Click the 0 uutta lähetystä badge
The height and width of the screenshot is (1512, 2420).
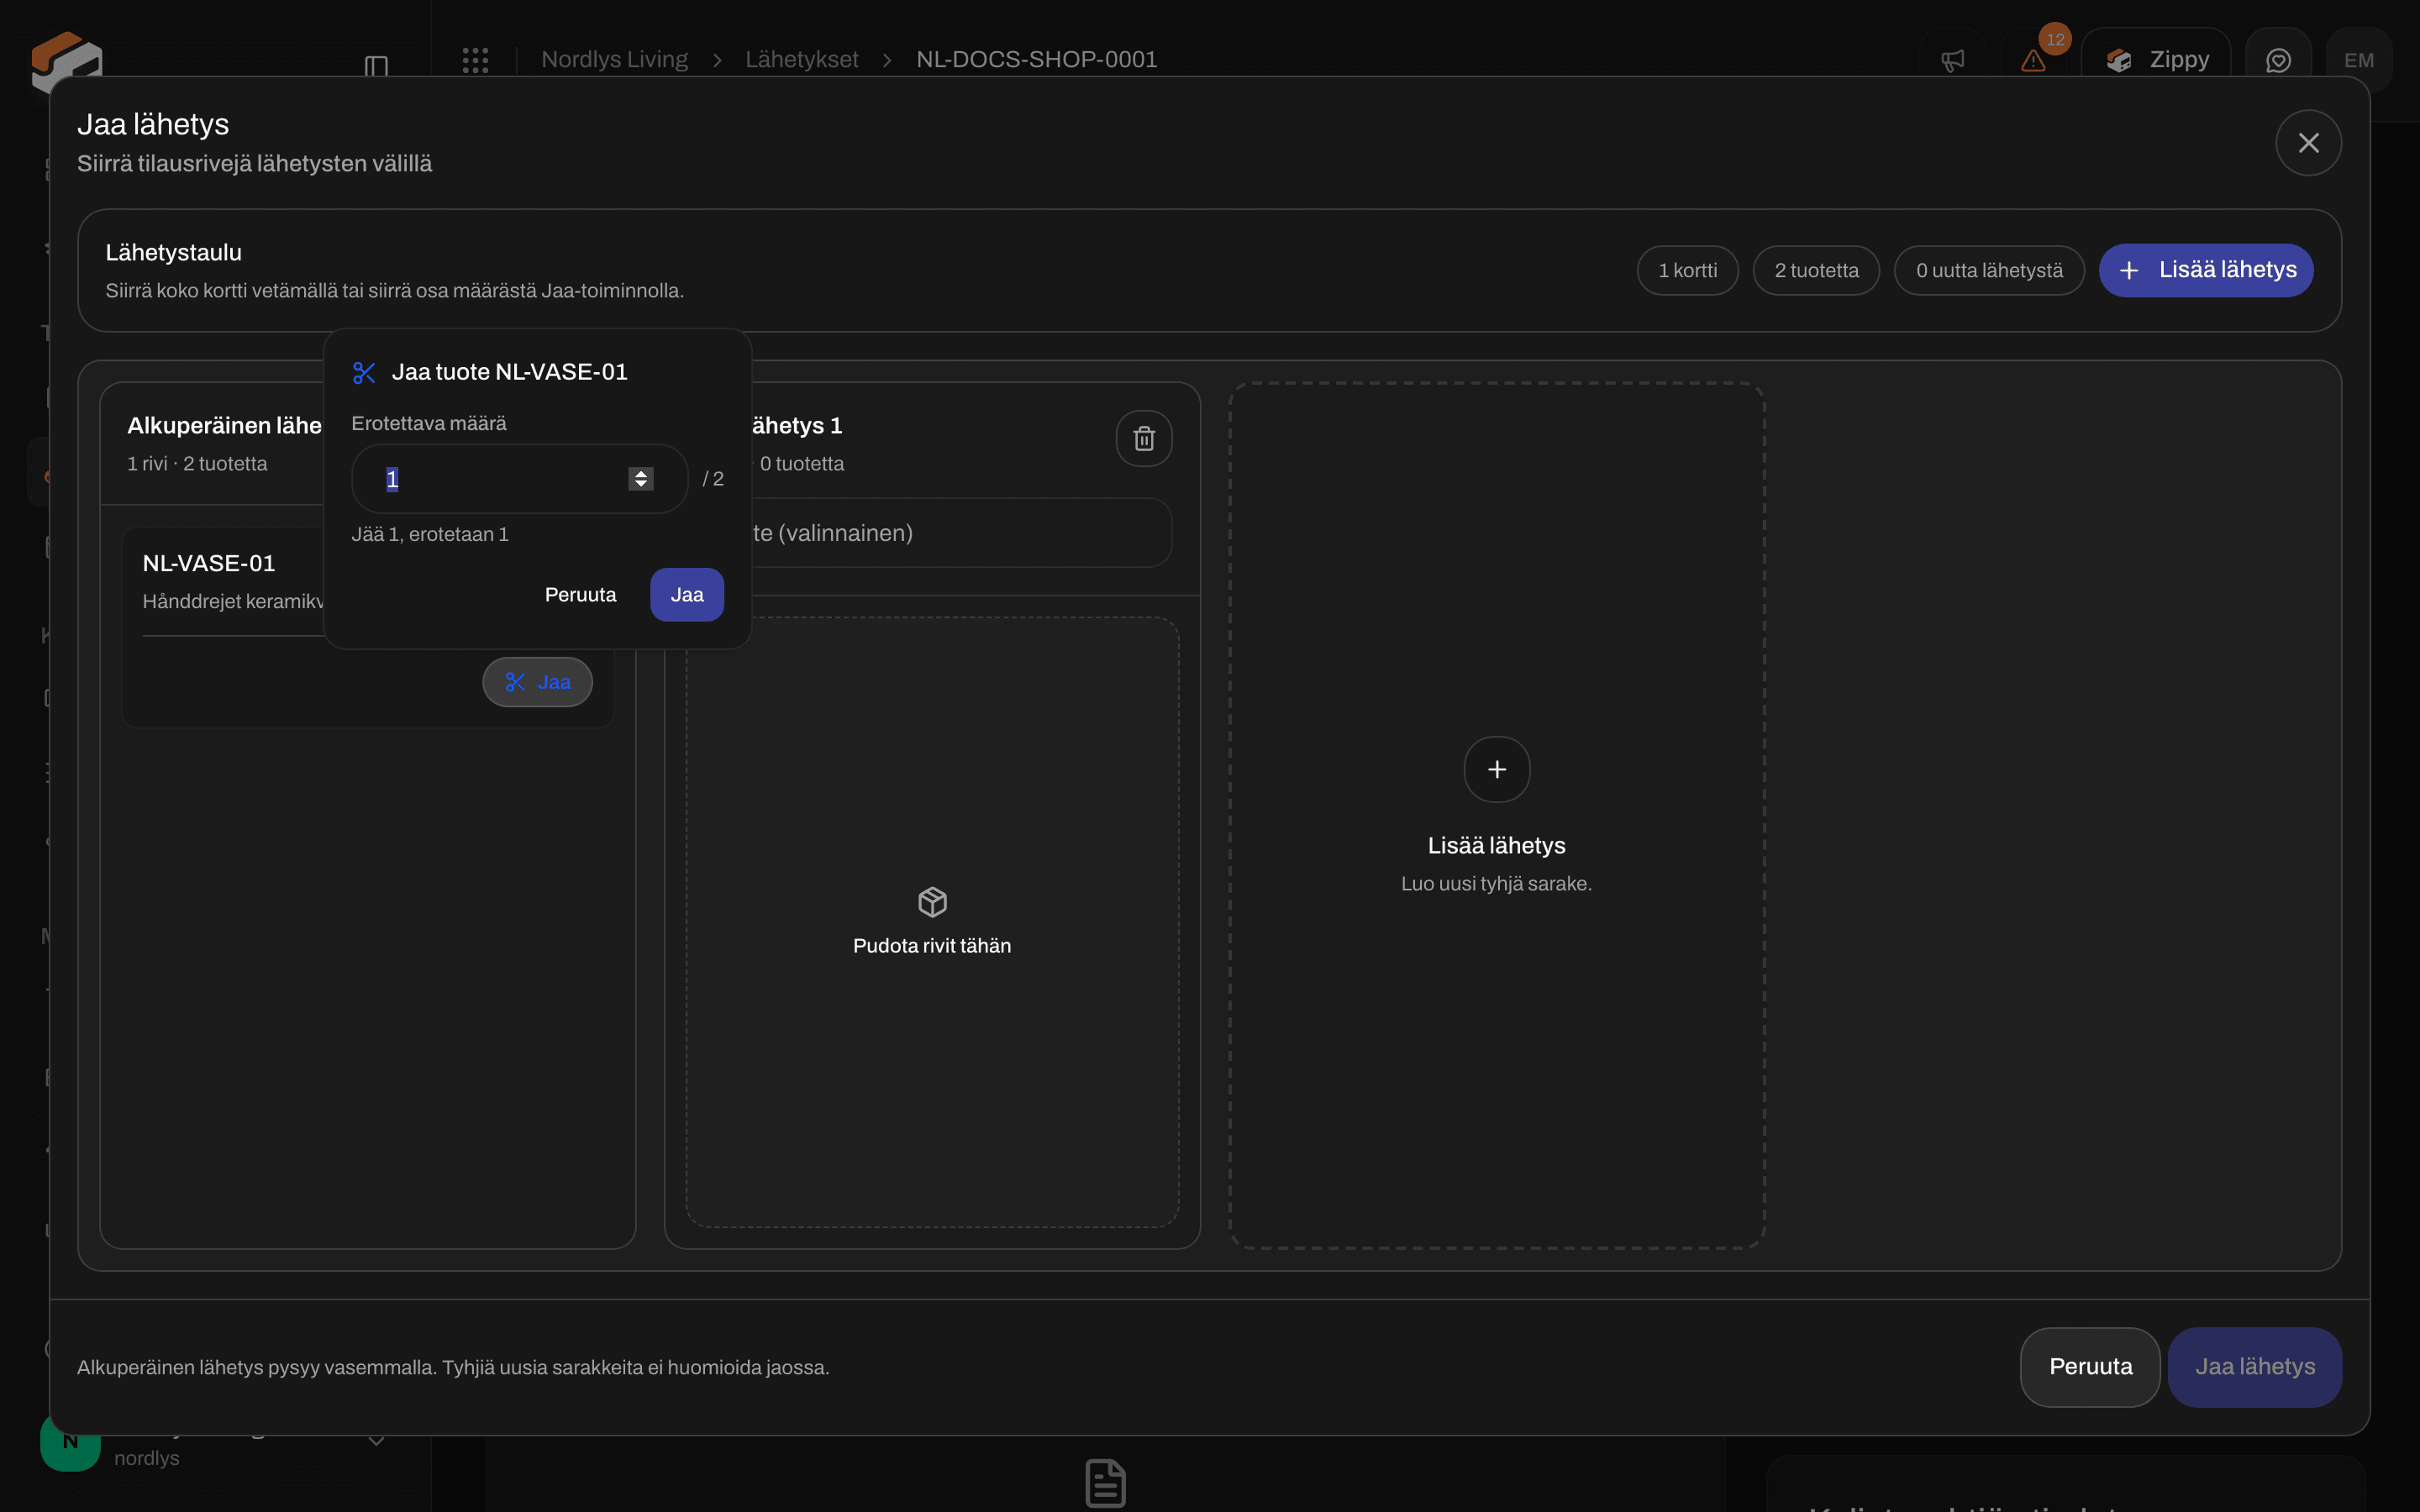pos(1988,271)
